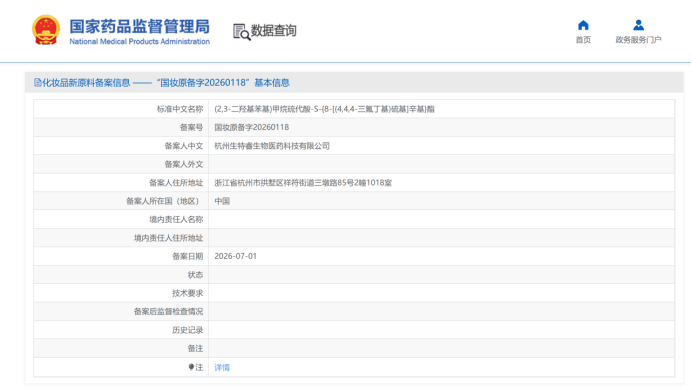Select the 境内责任人名称 label

tap(176, 219)
